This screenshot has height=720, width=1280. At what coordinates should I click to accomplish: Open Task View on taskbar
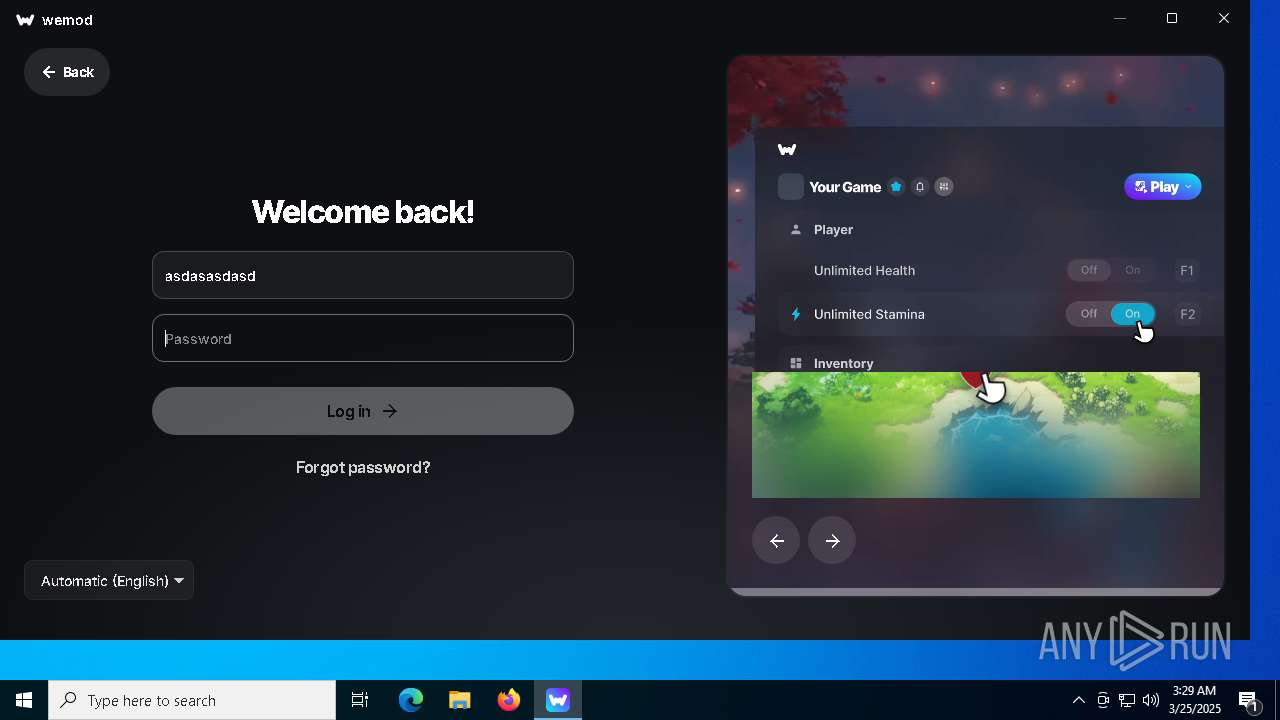pyautogui.click(x=360, y=700)
